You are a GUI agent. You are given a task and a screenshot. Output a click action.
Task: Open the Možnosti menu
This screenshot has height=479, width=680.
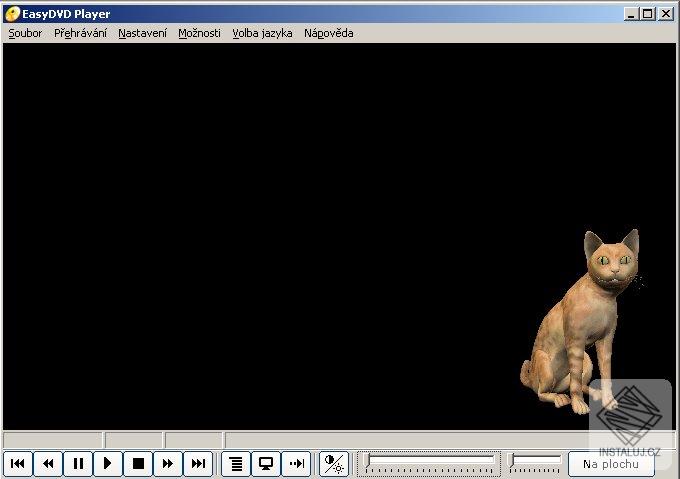pyautogui.click(x=199, y=33)
